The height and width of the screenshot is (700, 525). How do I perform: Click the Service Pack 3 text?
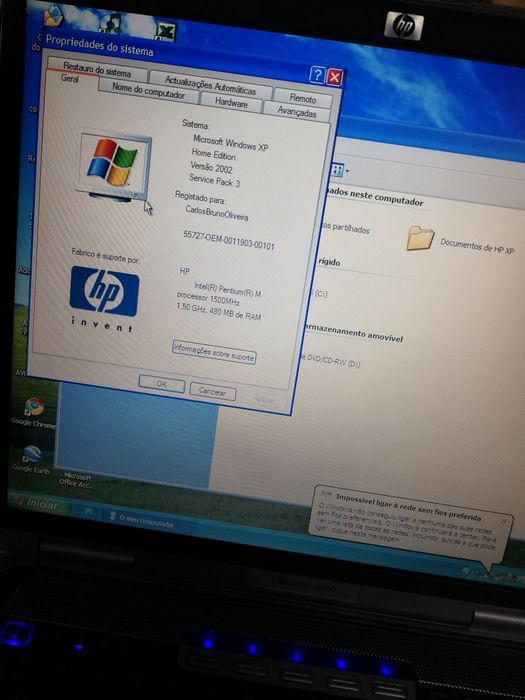[214, 180]
